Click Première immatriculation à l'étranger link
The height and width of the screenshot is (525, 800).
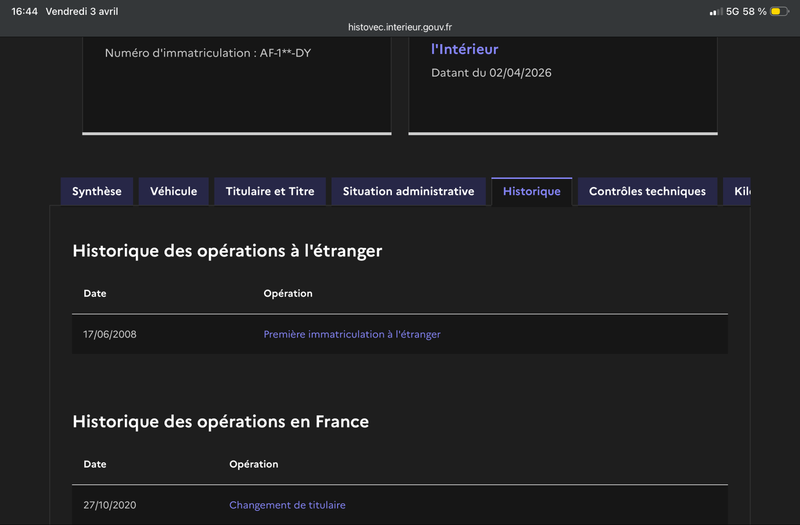(x=352, y=334)
